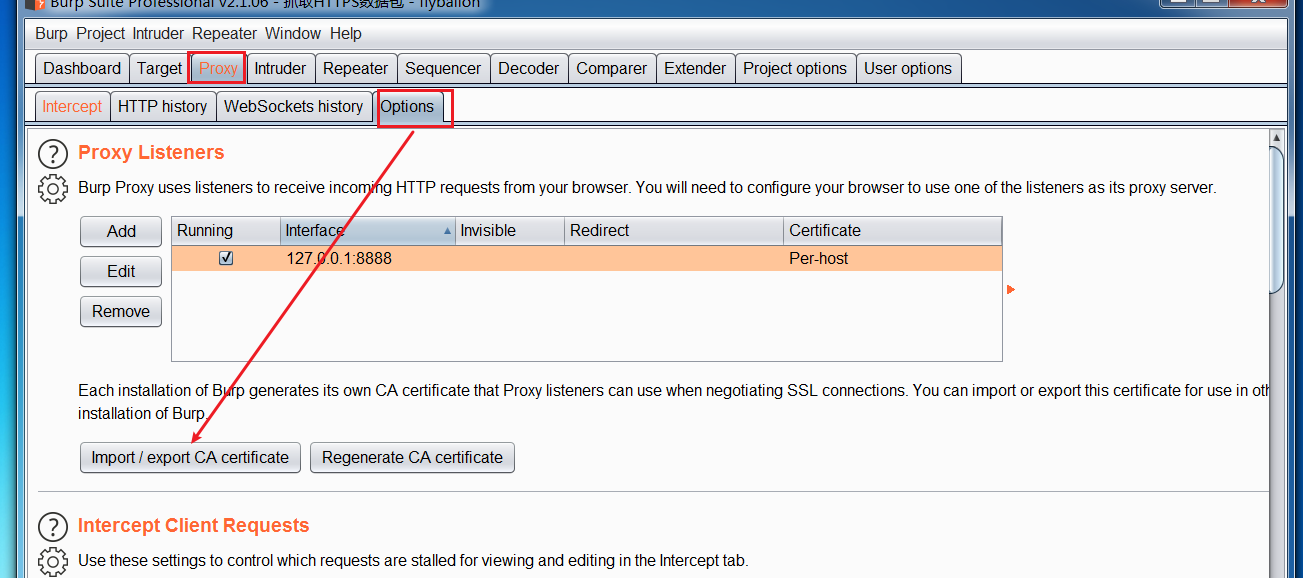Go to the Intercept sub-tab
This screenshot has width=1303, height=578.
(x=72, y=106)
